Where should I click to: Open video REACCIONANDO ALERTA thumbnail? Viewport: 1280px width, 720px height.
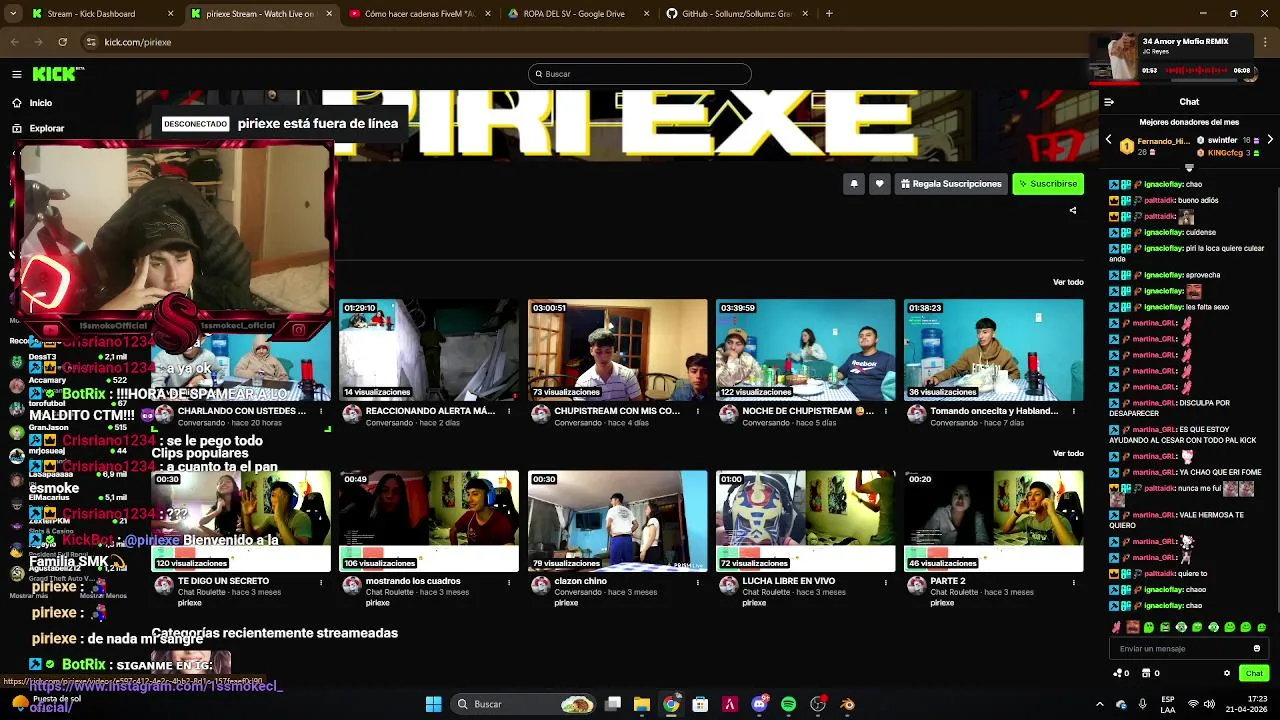[x=428, y=350]
